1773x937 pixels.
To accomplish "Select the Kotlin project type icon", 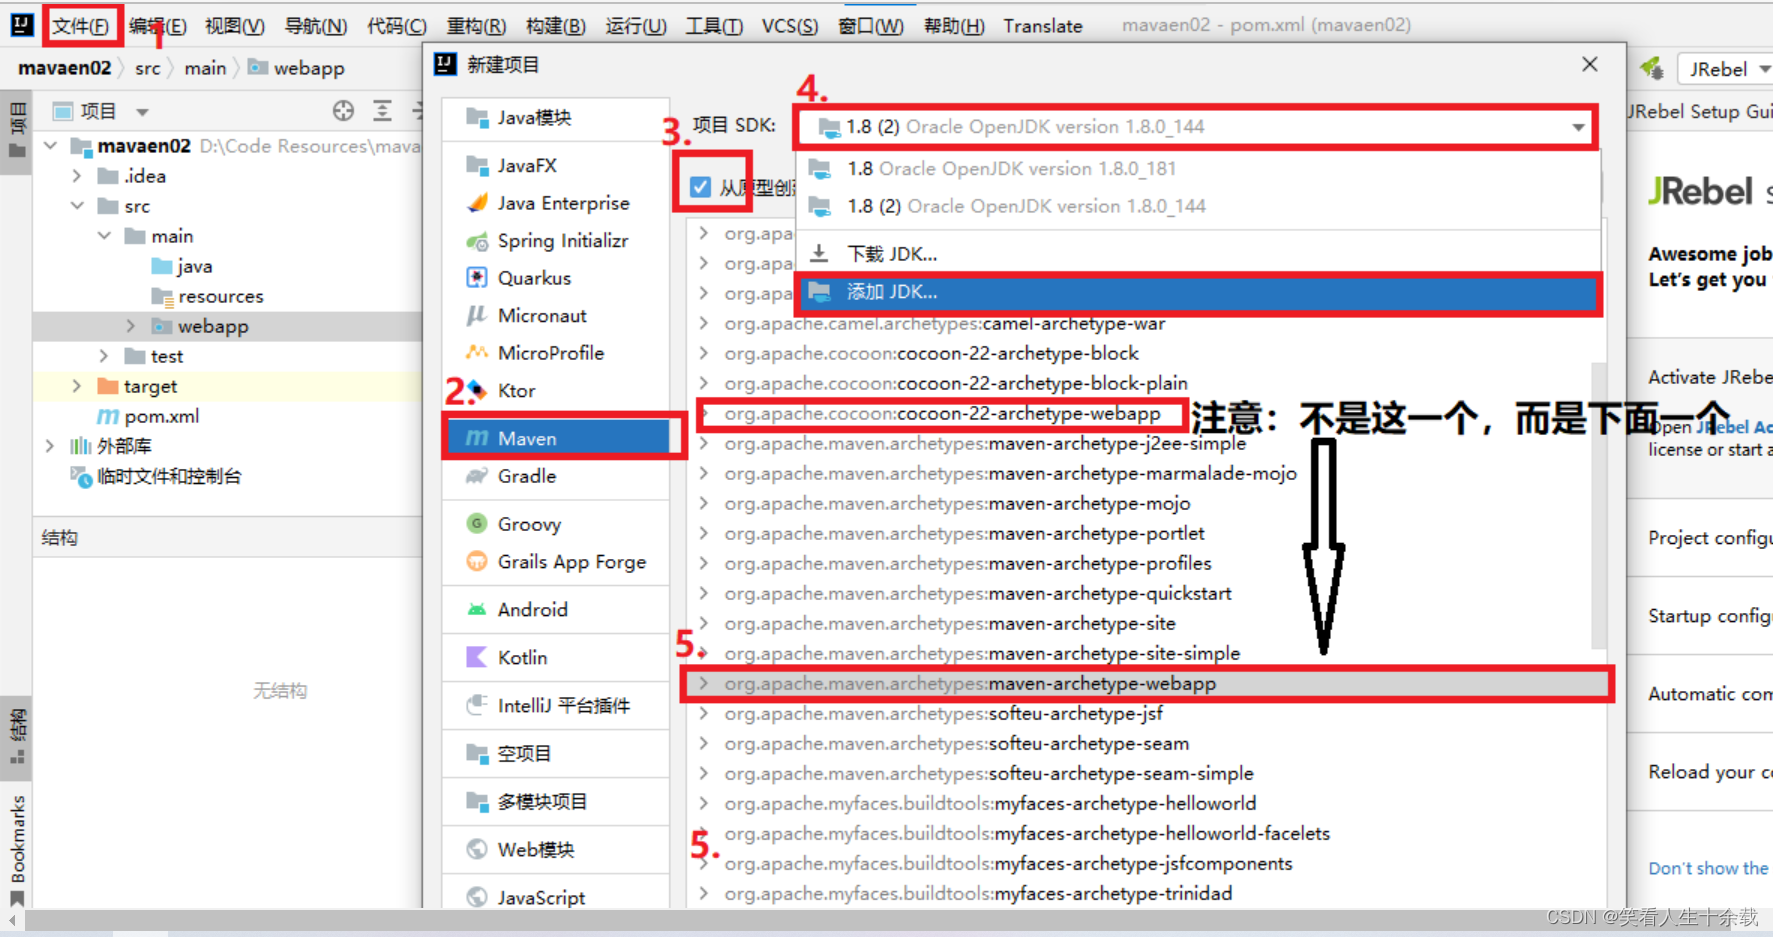I will 477,657.
